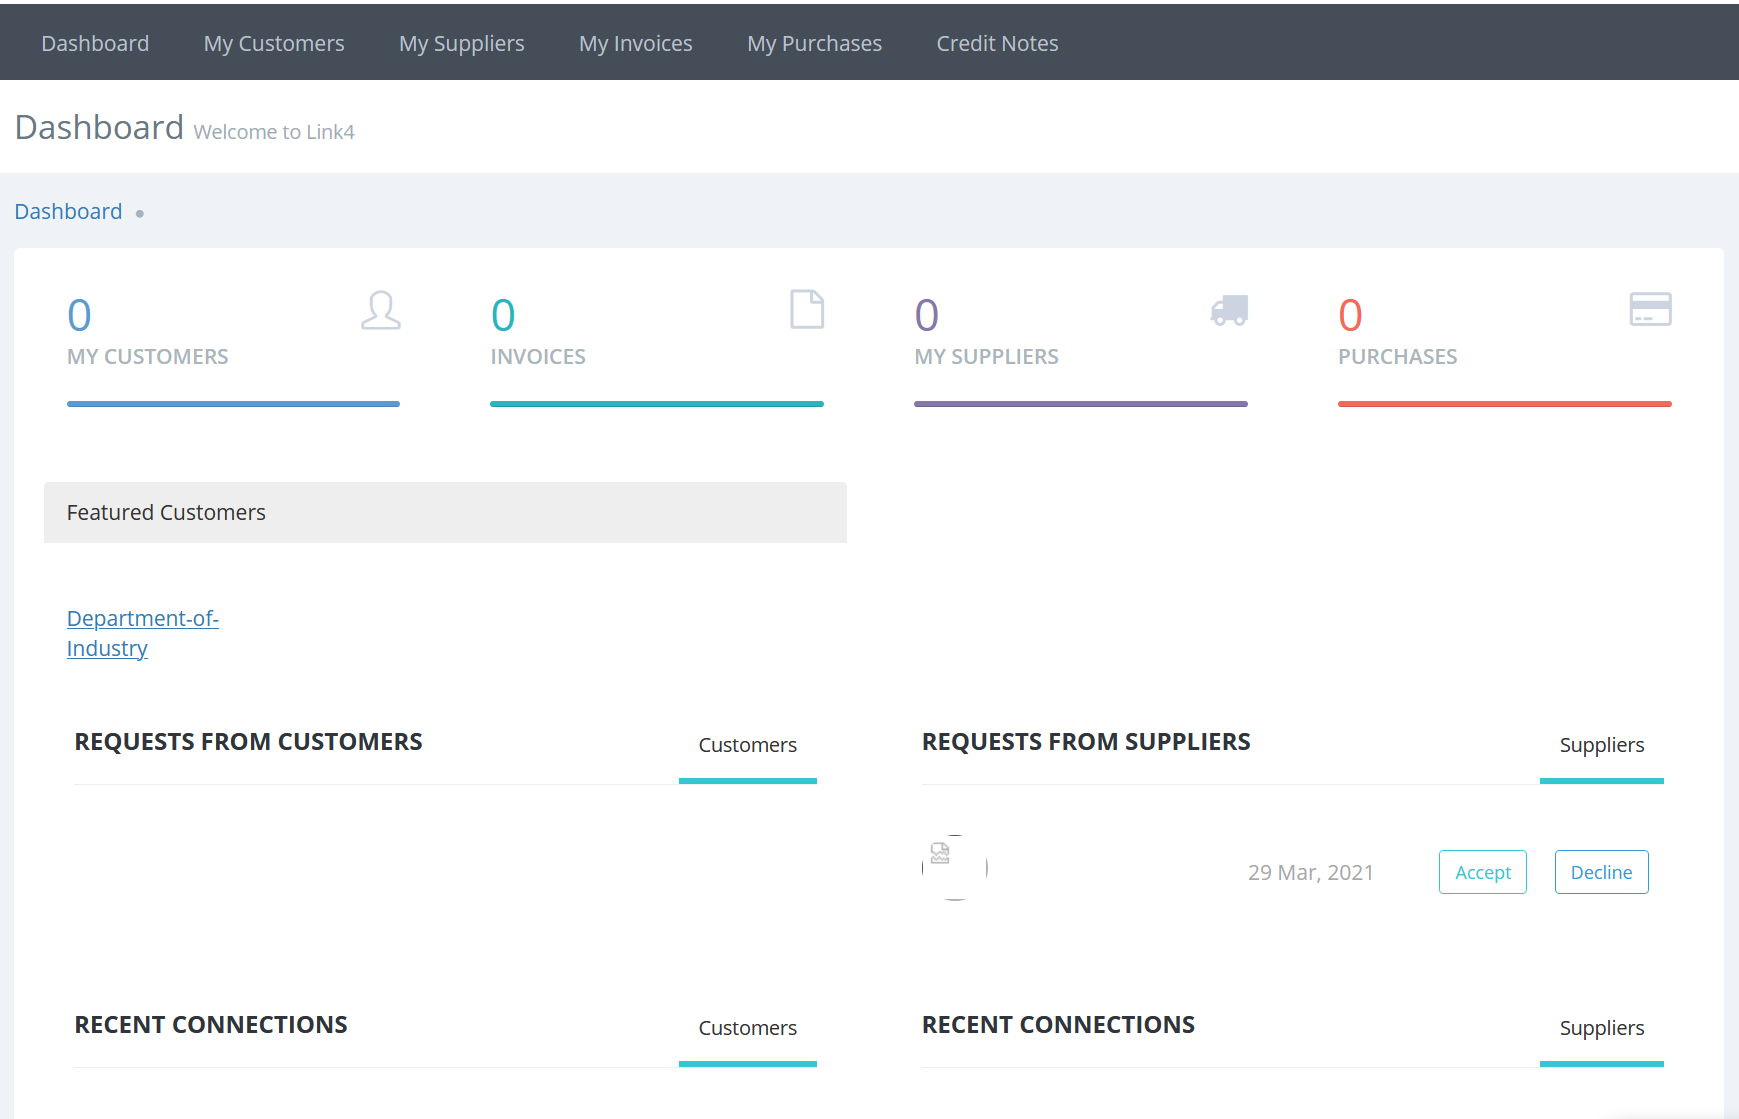This screenshot has width=1739, height=1119.
Task: Open Credit Notes menu item
Action: 998,43
